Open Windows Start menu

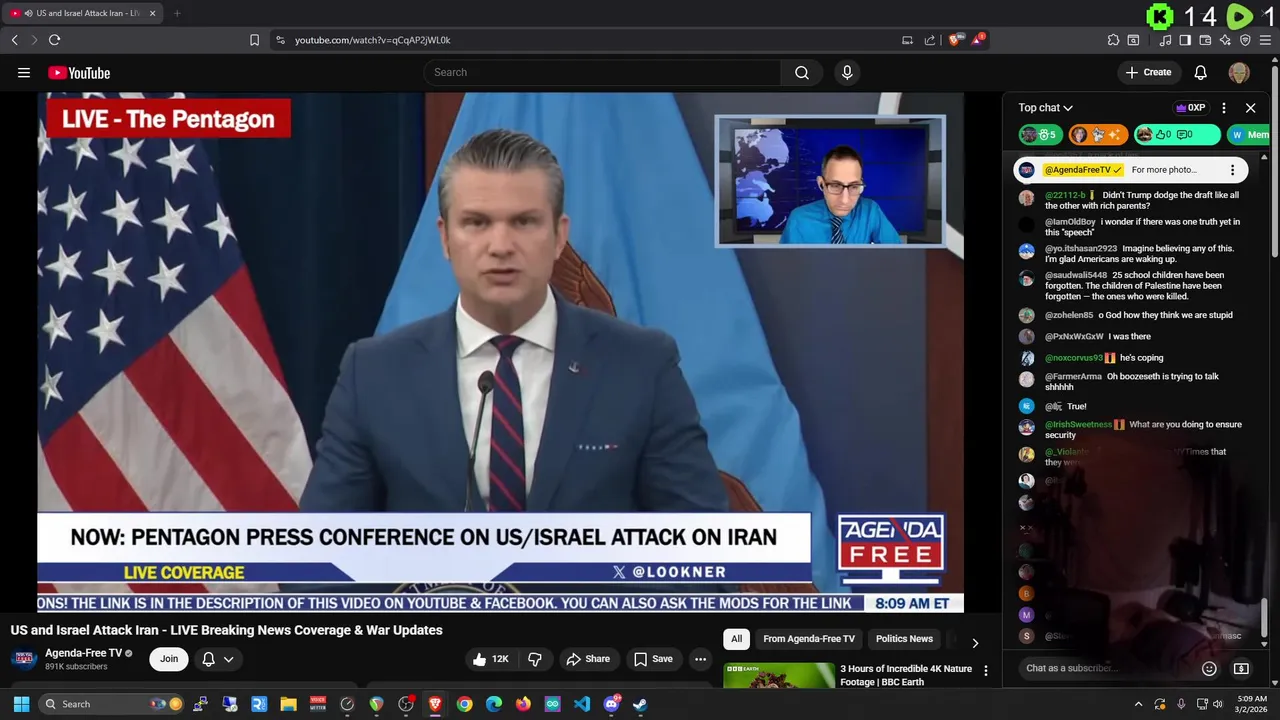21,704
